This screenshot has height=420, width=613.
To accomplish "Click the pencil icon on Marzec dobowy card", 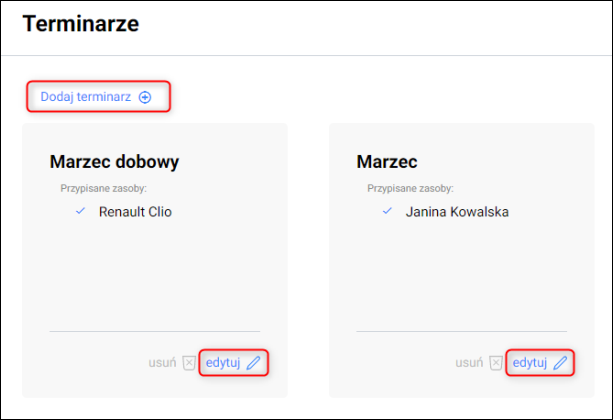I will tap(253, 363).
